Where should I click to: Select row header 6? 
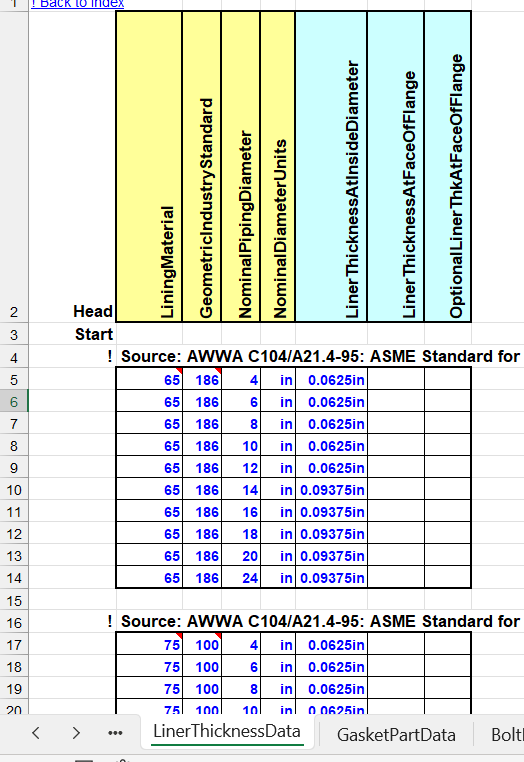(14, 402)
